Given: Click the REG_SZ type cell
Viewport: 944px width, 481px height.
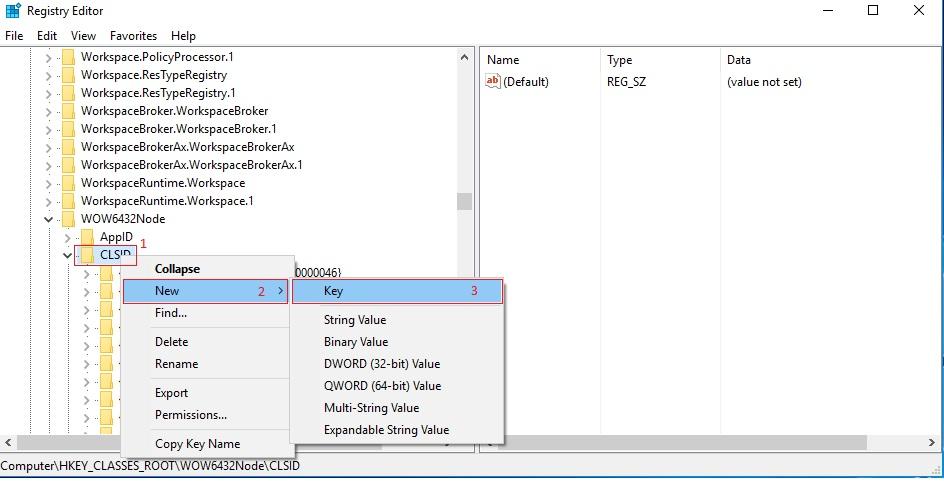Looking at the screenshot, I should click(x=627, y=82).
